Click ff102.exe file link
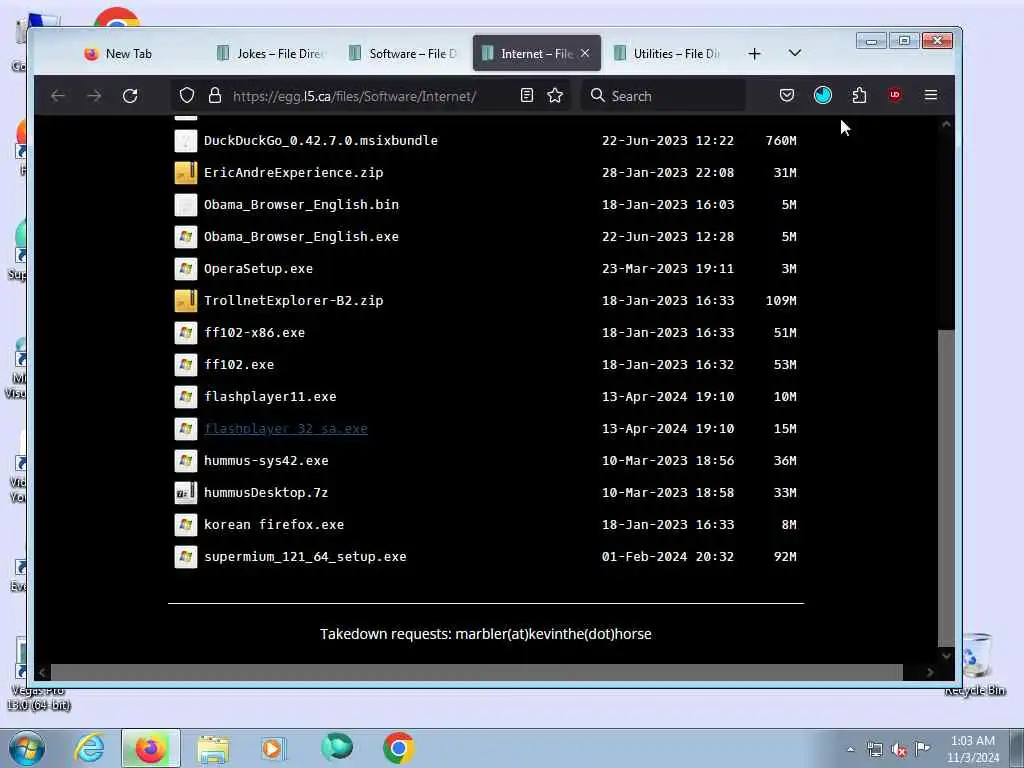This screenshot has width=1024, height=768. 239,364
